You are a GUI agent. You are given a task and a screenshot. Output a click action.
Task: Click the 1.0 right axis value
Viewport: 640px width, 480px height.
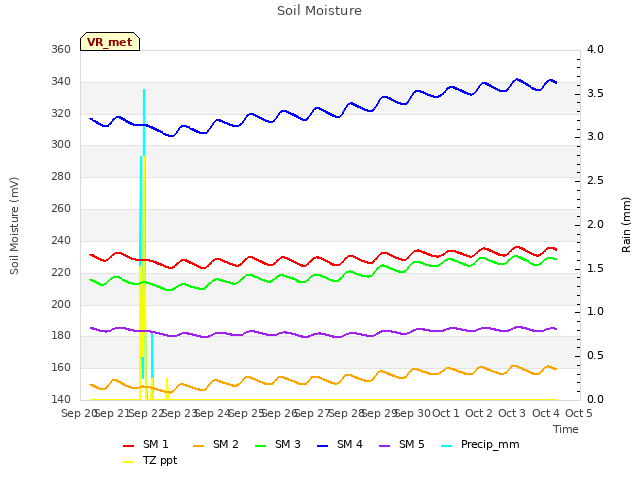tap(595, 311)
